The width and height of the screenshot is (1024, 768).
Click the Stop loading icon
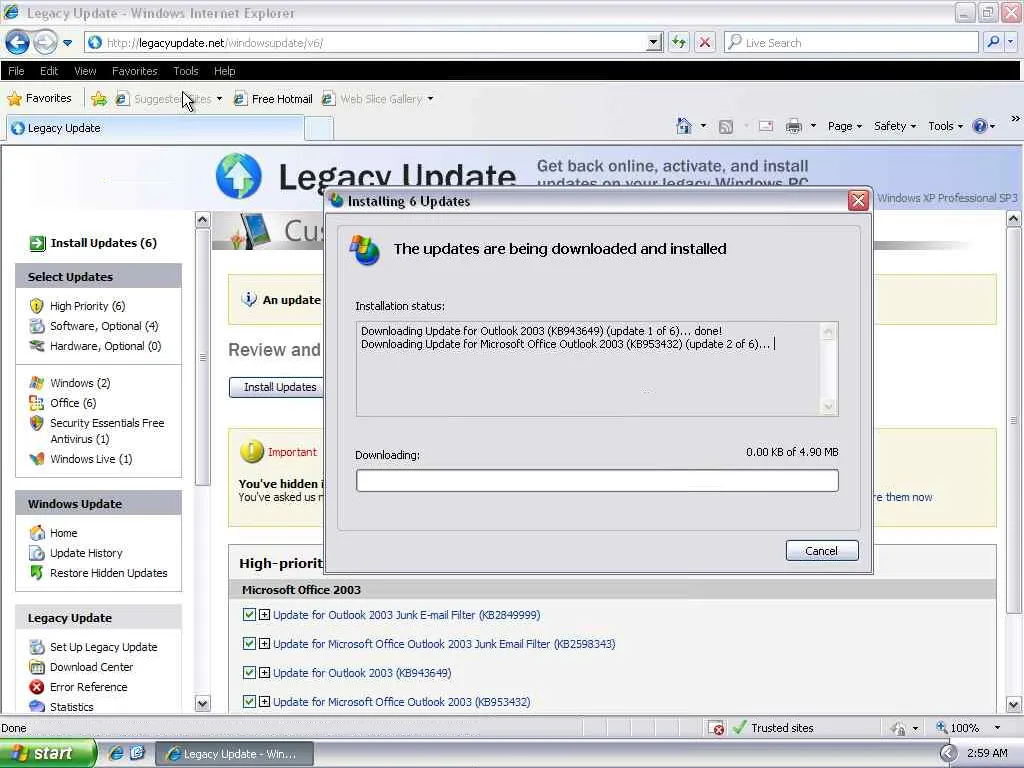(705, 42)
